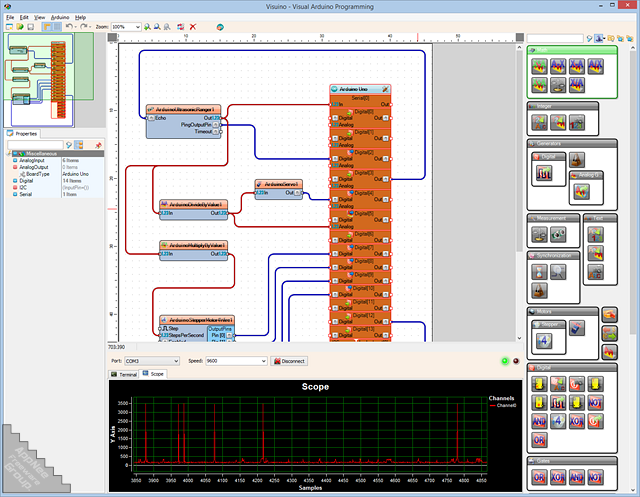
Task: Click the Generators palette group header
Action: point(572,144)
